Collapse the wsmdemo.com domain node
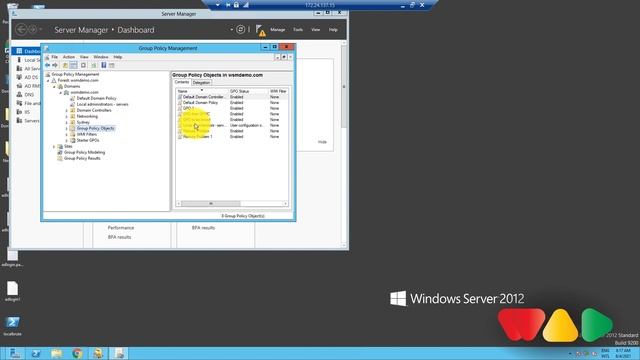 (60, 93)
